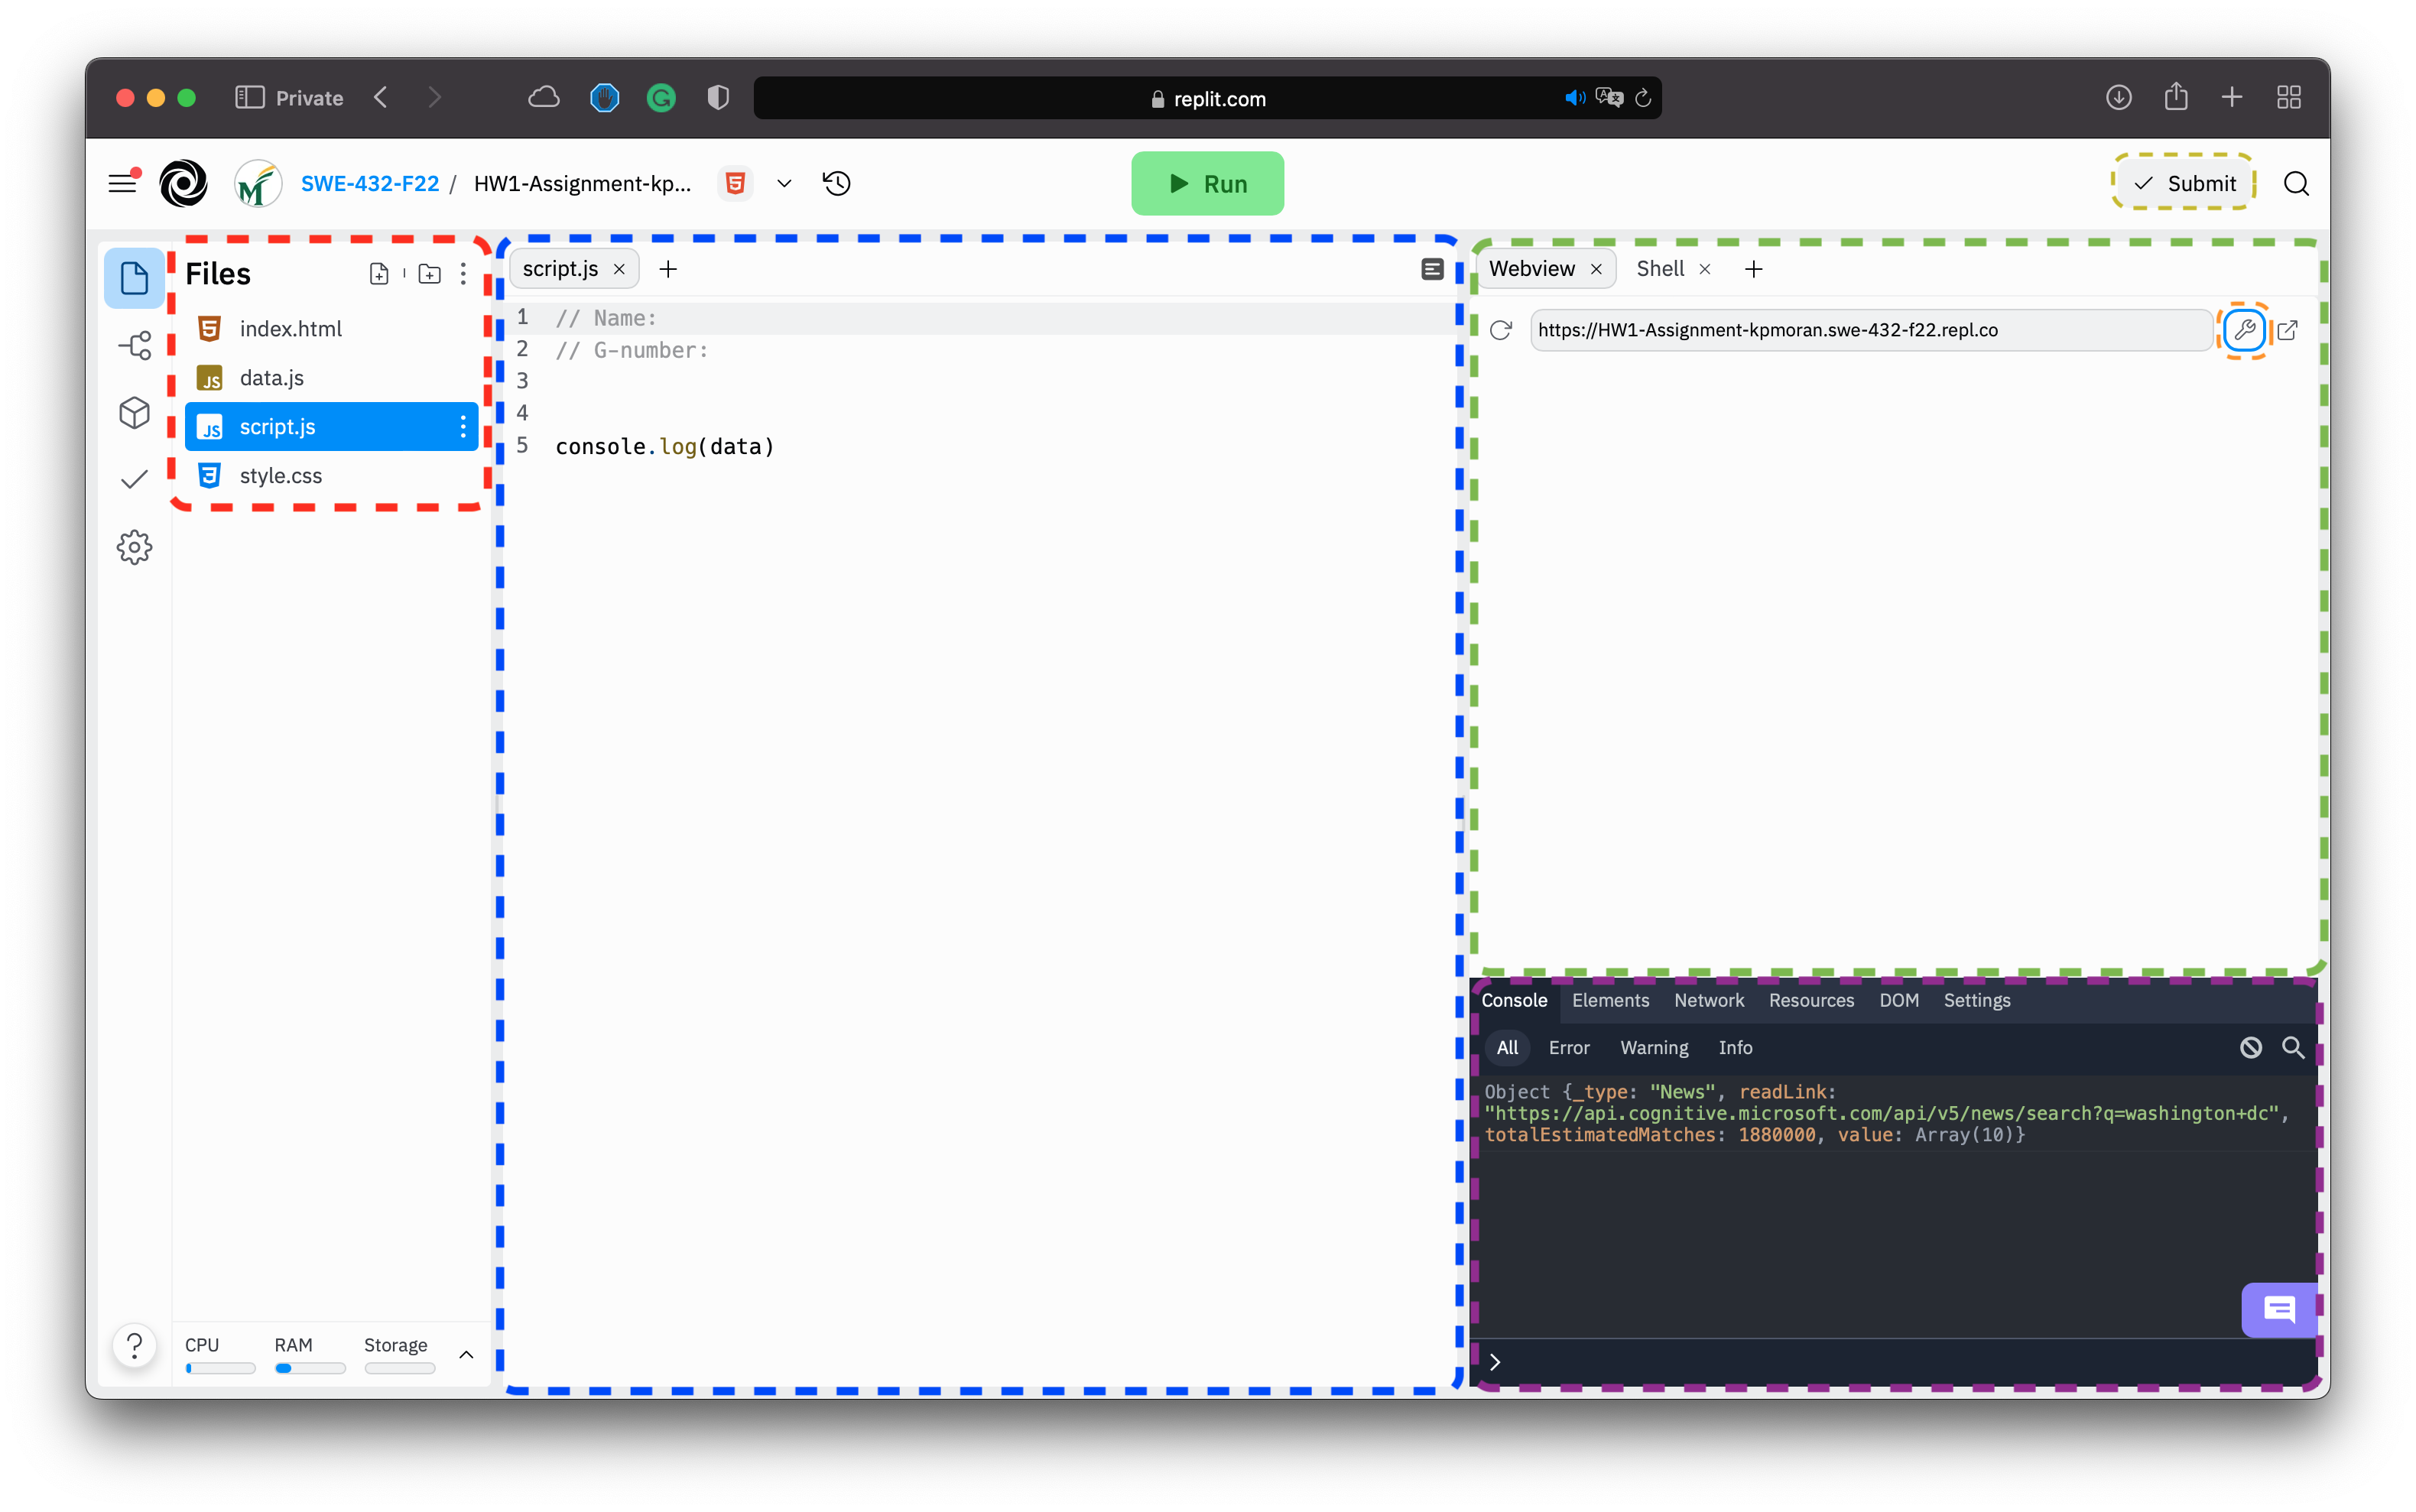The height and width of the screenshot is (1512, 2416).
Task: Expand the repl name dropdown chevron
Action: click(784, 184)
